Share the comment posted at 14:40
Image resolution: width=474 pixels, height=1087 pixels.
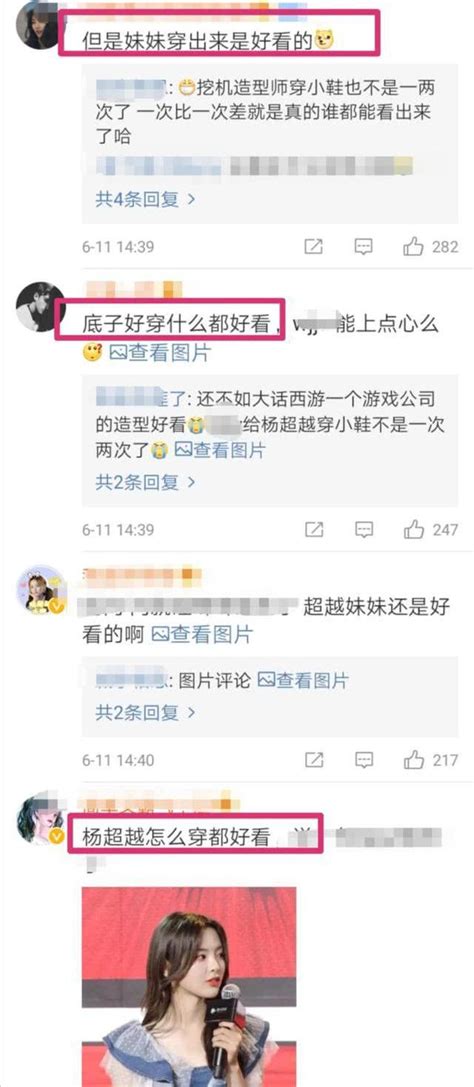(314, 760)
